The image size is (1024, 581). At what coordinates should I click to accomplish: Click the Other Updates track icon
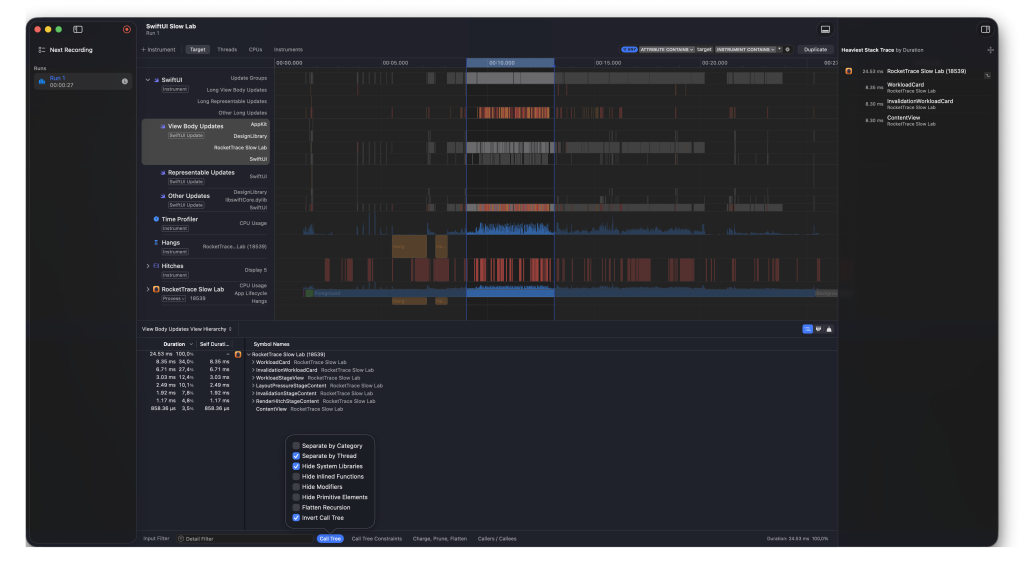pos(163,196)
